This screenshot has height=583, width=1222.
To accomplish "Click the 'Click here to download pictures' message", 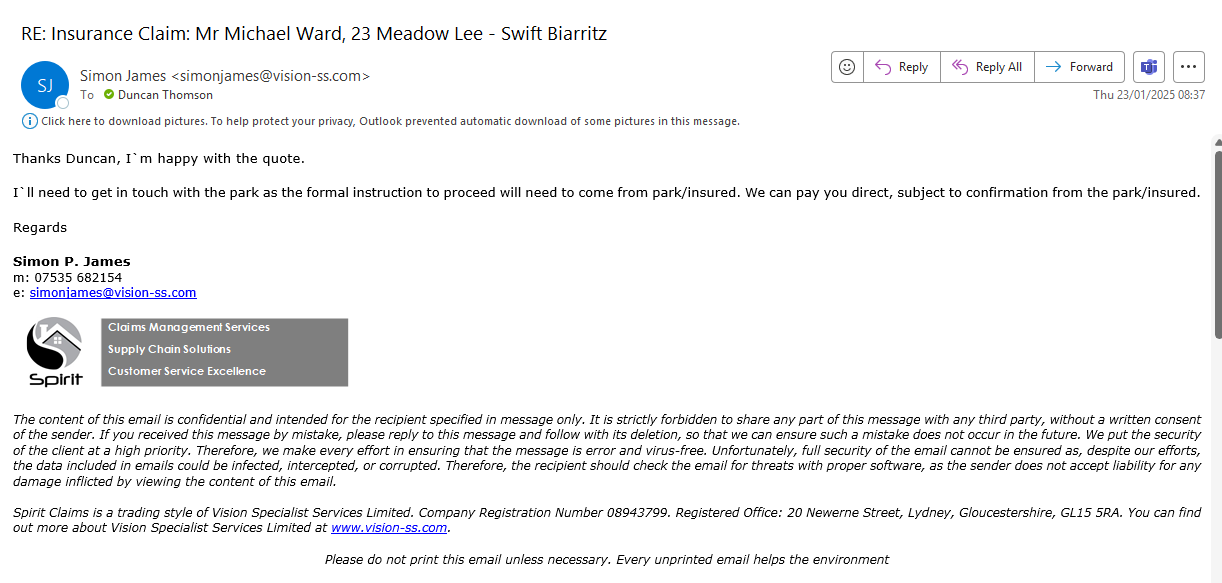I will tap(390, 121).
